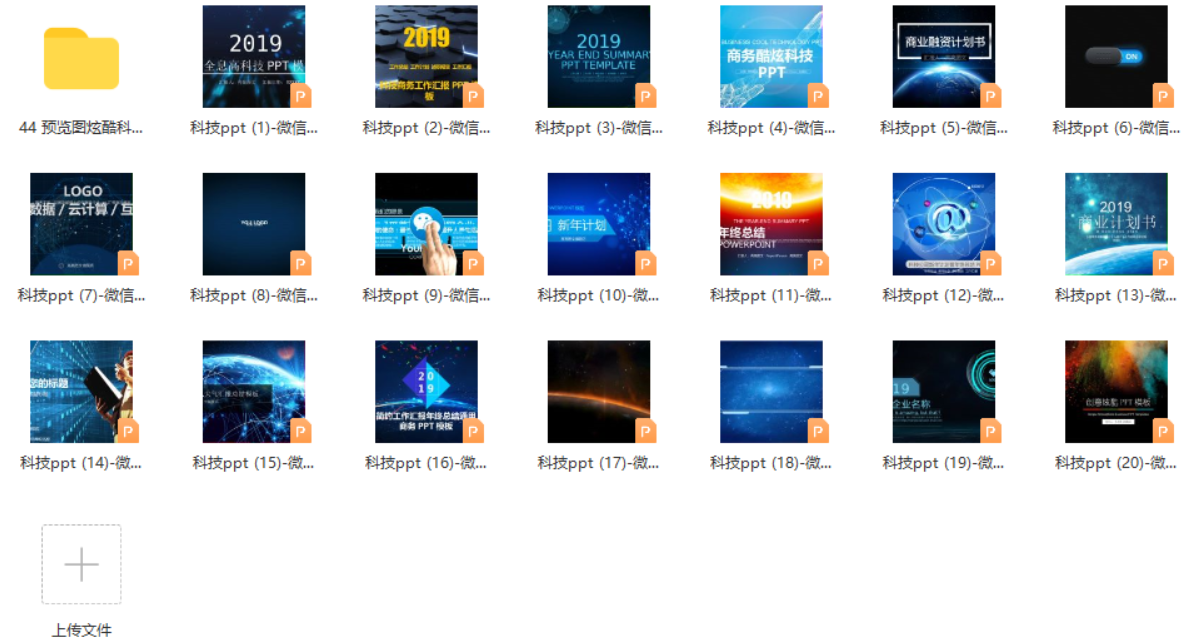
Task: Select the 商务酷炫科技 PPT thumbnail
Action: point(770,56)
